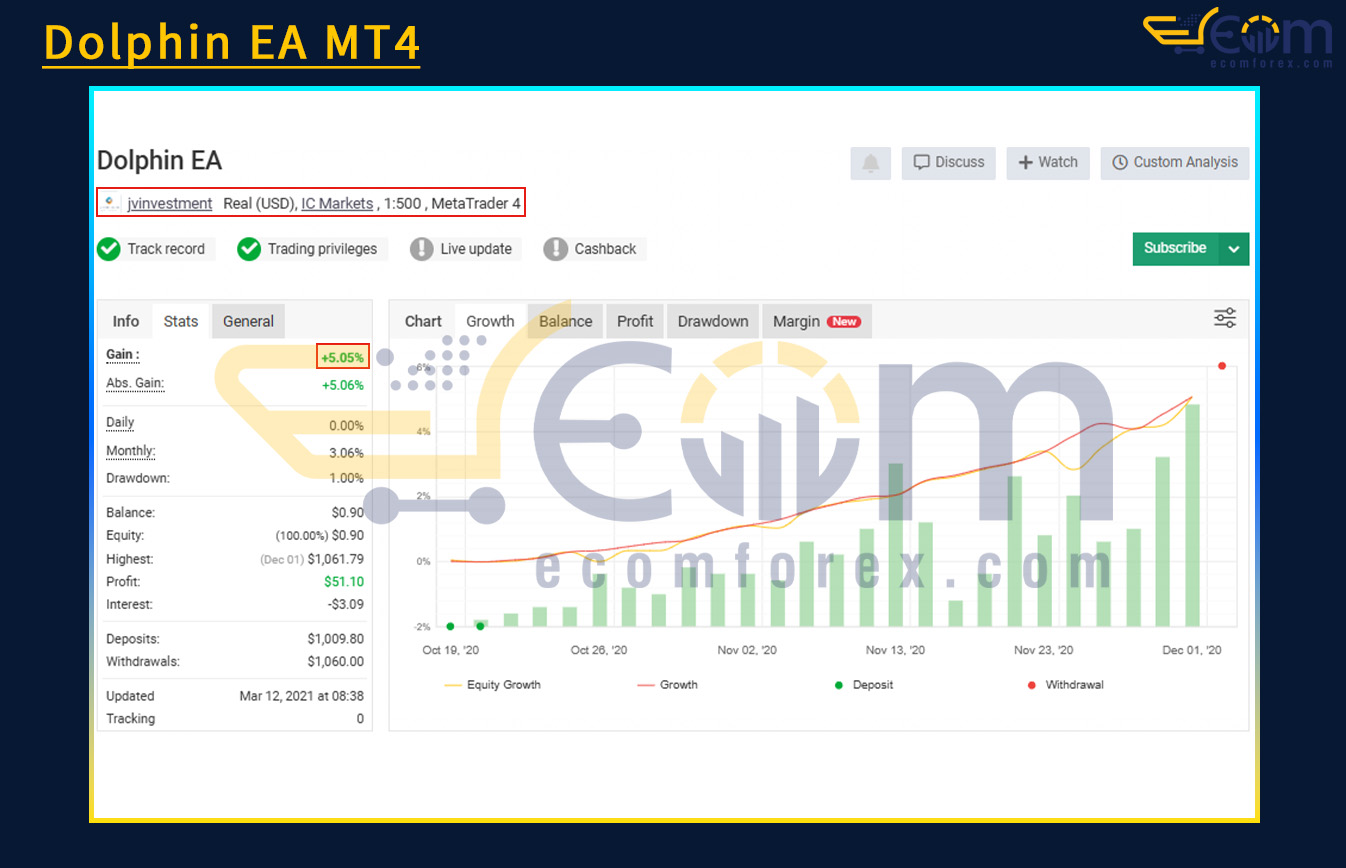Click the Monthly label
The width and height of the screenshot is (1346, 868).
131,452
